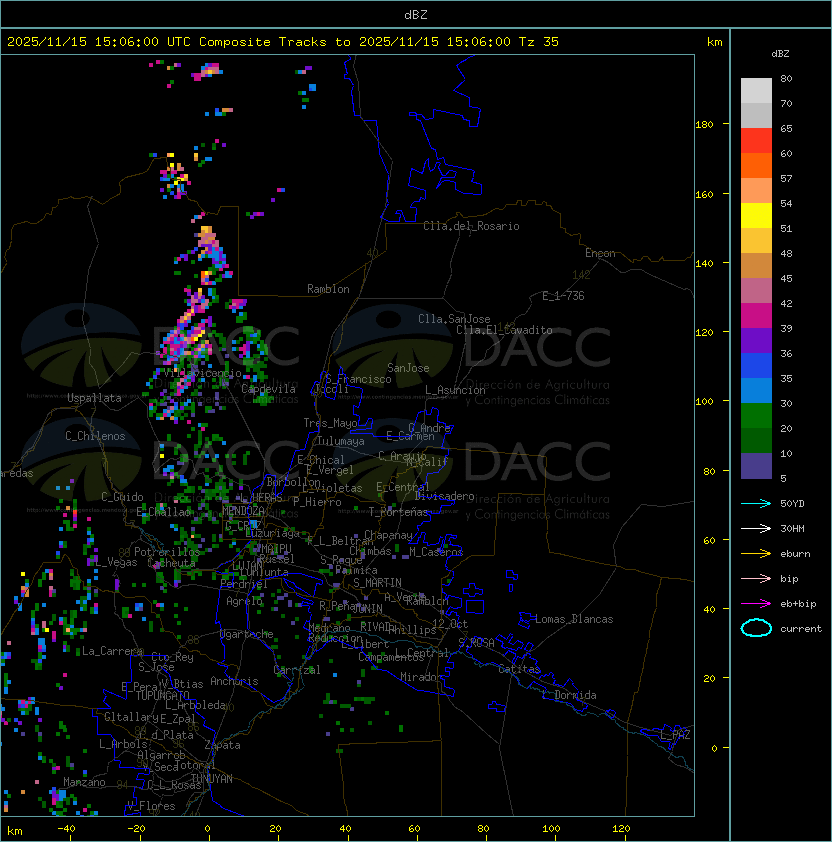Click the Potrerillos map label
The image size is (832, 842).
tap(167, 551)
